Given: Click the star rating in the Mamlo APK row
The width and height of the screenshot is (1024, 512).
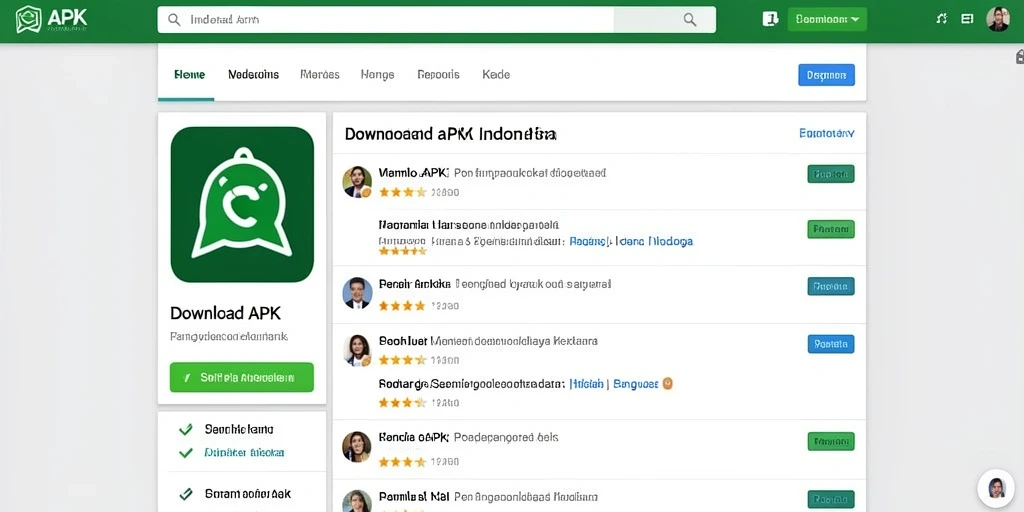Looking at the screenshot, I should tap(402, 192).
